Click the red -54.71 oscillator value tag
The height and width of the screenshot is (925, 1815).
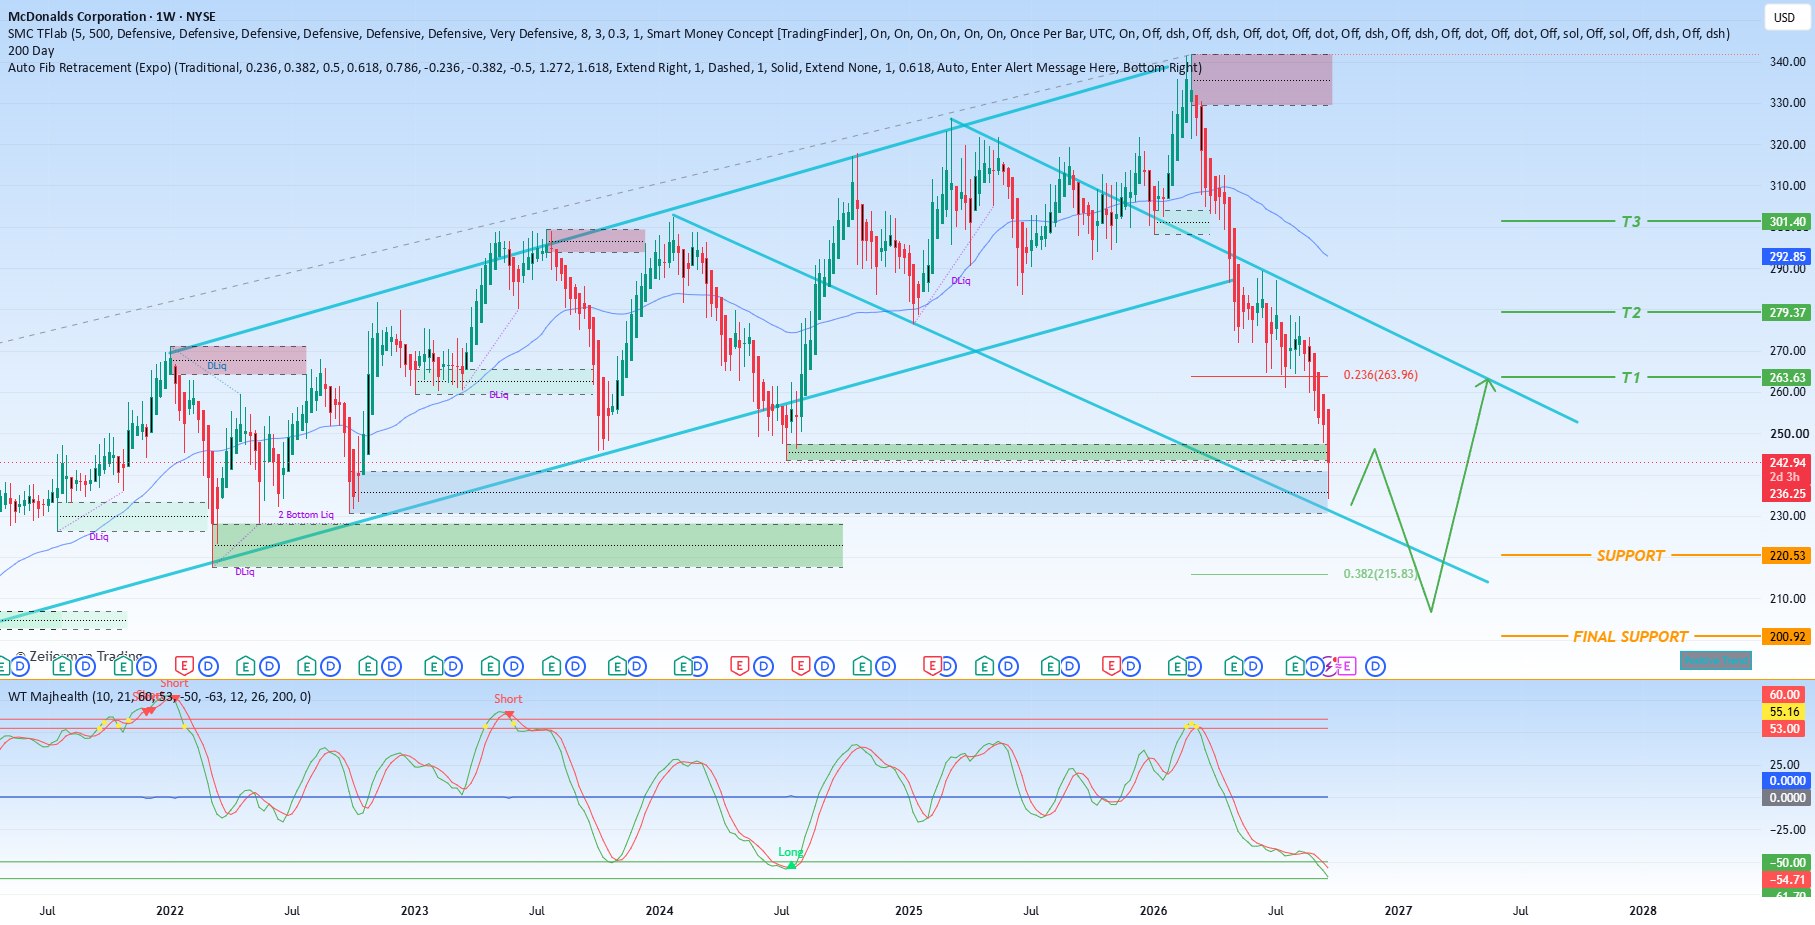(x=1784, y=880)
